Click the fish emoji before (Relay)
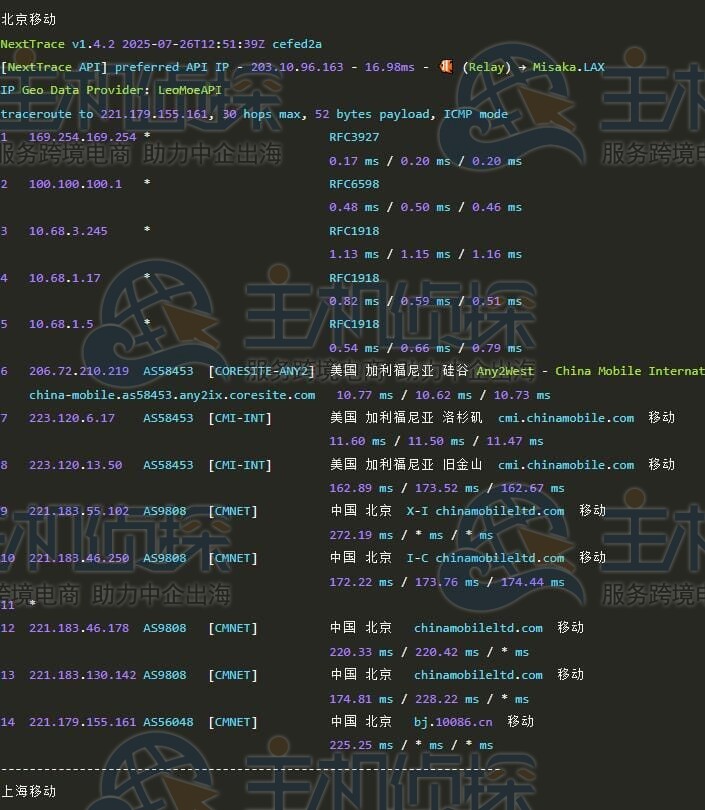This screenshot has width=705, height=810. click(x=446, y=67)
